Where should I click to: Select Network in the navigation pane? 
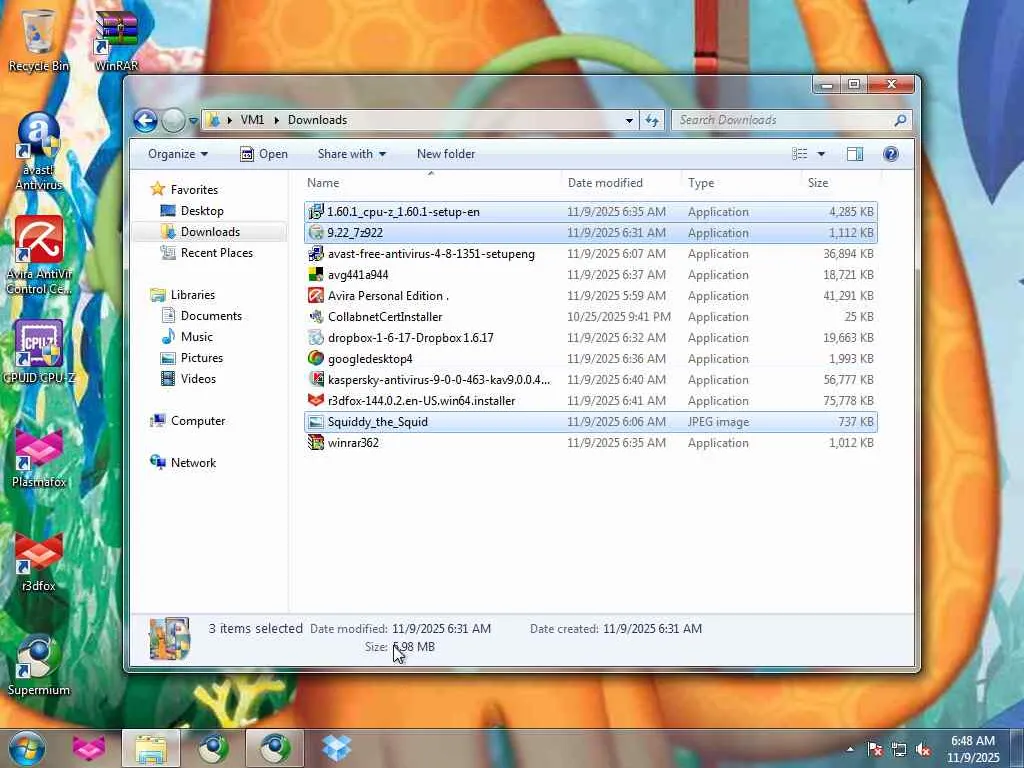(x=193, y=462)
